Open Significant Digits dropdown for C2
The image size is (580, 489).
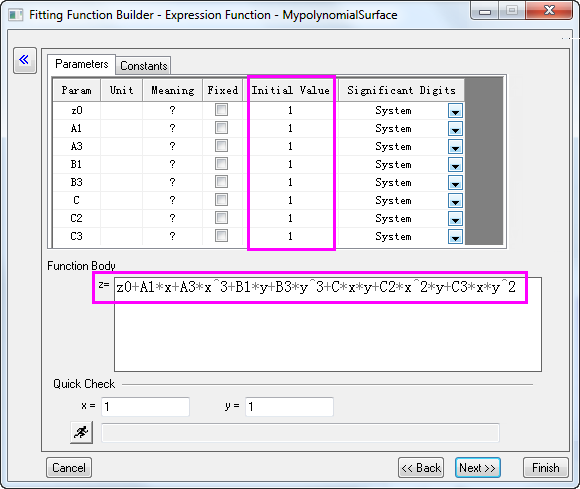point(455,219)
